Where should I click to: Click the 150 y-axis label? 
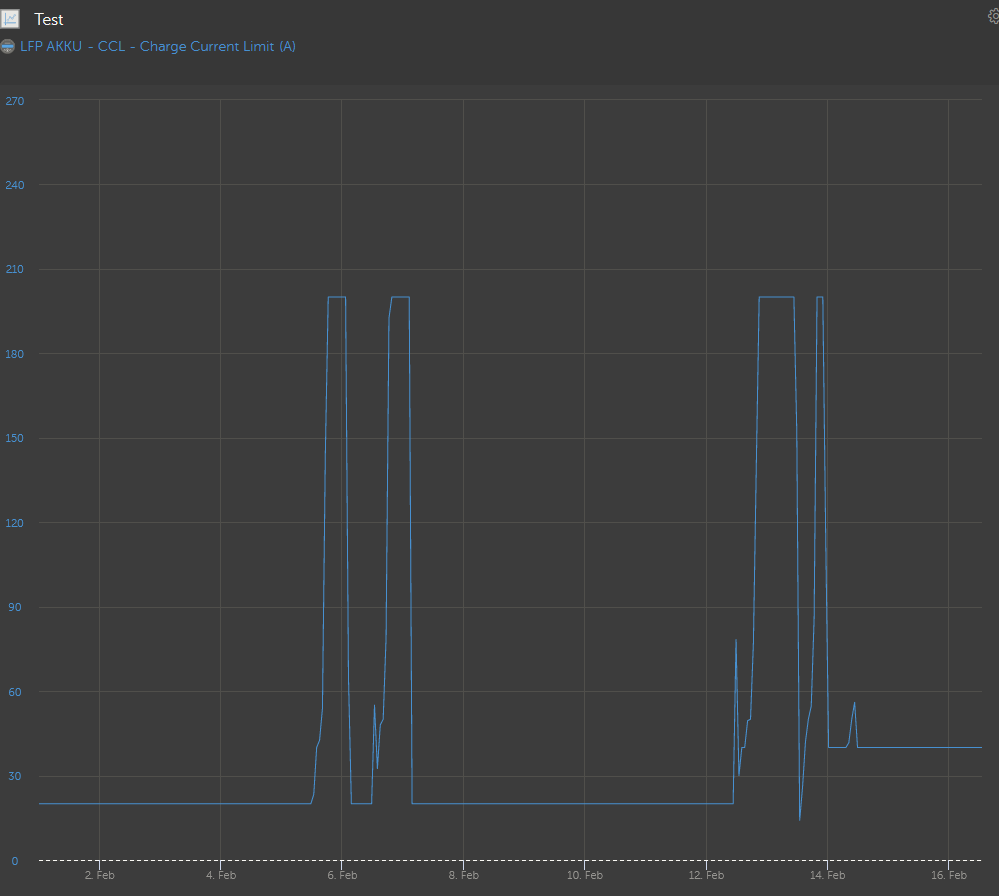15,438
